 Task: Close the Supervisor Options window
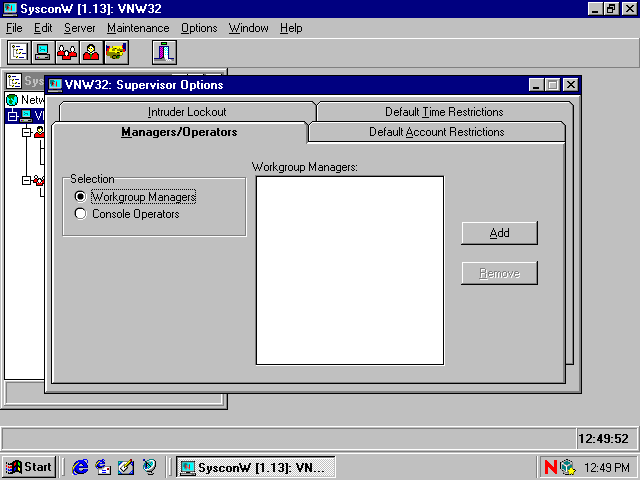(x=571, y=85)
